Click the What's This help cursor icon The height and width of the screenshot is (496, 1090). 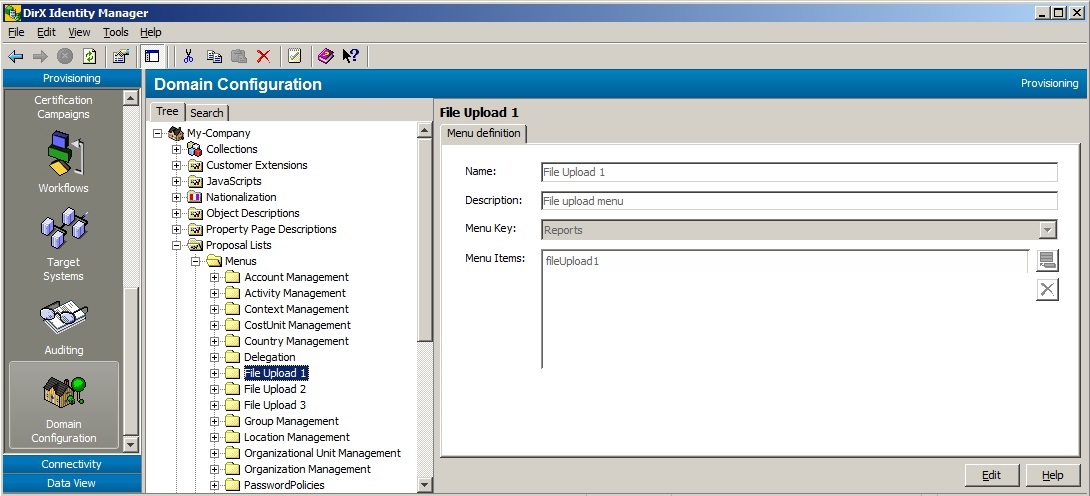[x=350, y=56]
